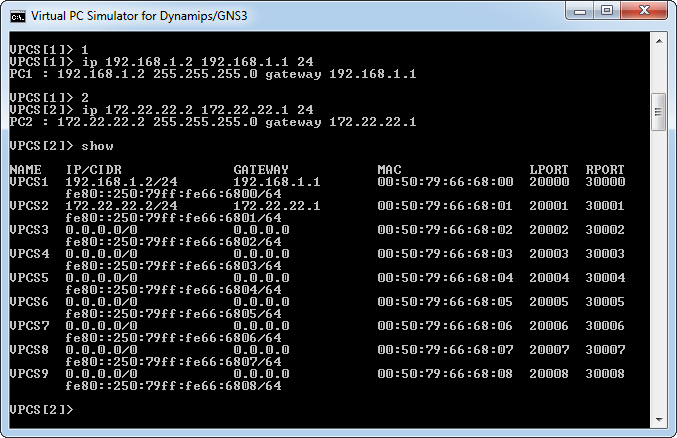Click MAC address 00:50:79:66:68:01

coord(445,206)
